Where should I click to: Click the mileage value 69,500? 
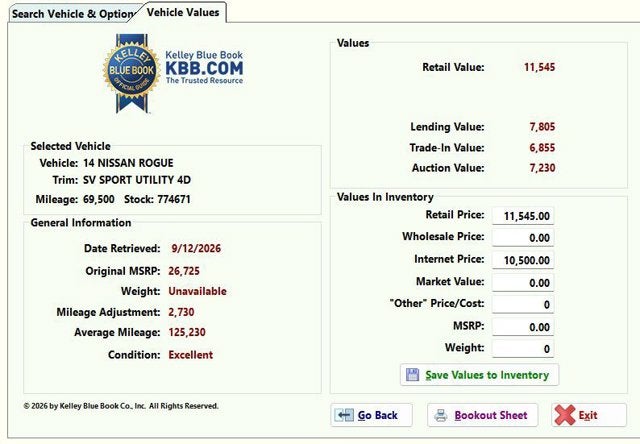click(99, 200)
